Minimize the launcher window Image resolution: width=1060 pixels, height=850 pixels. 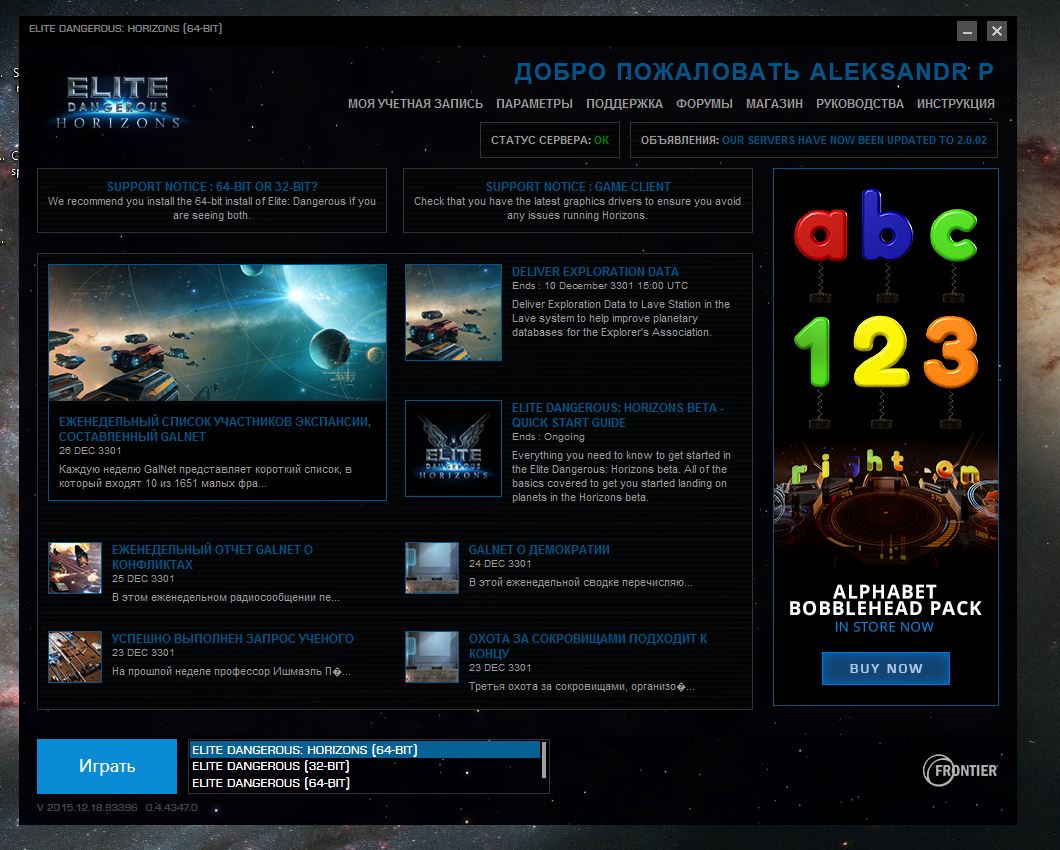(x=967, y=31)
